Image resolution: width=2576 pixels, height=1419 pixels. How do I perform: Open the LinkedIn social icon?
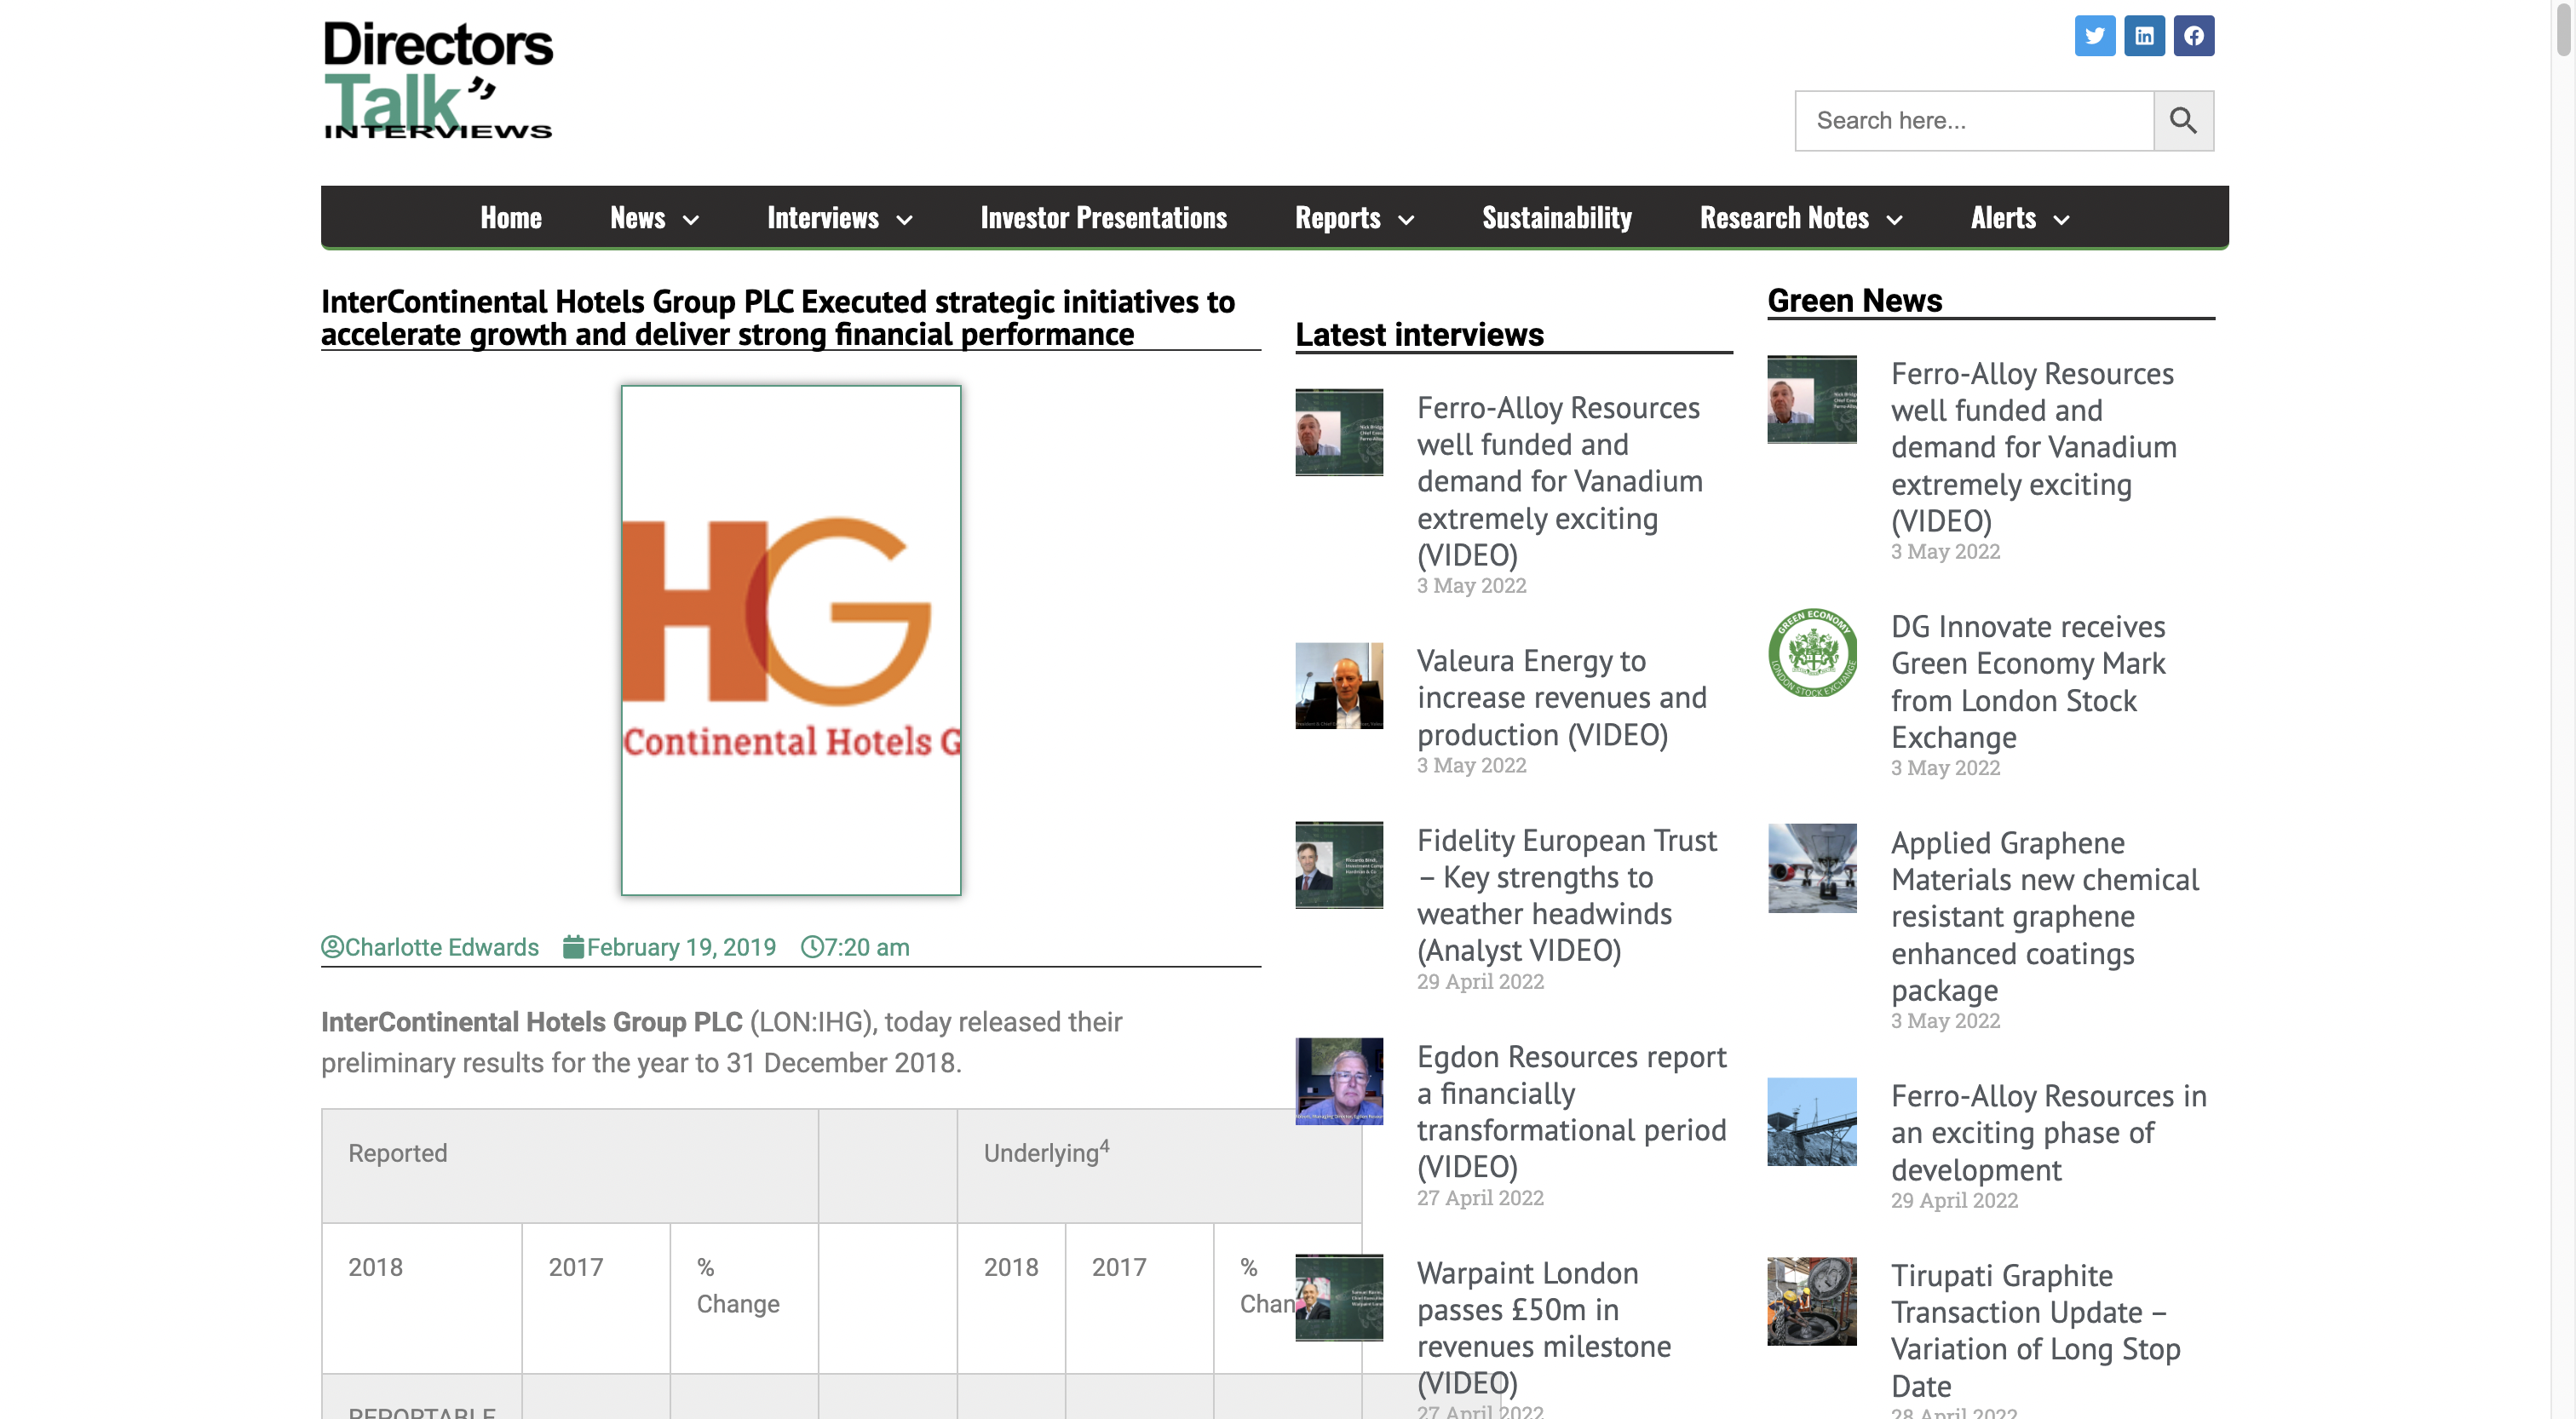click(x=2144, y=36)
